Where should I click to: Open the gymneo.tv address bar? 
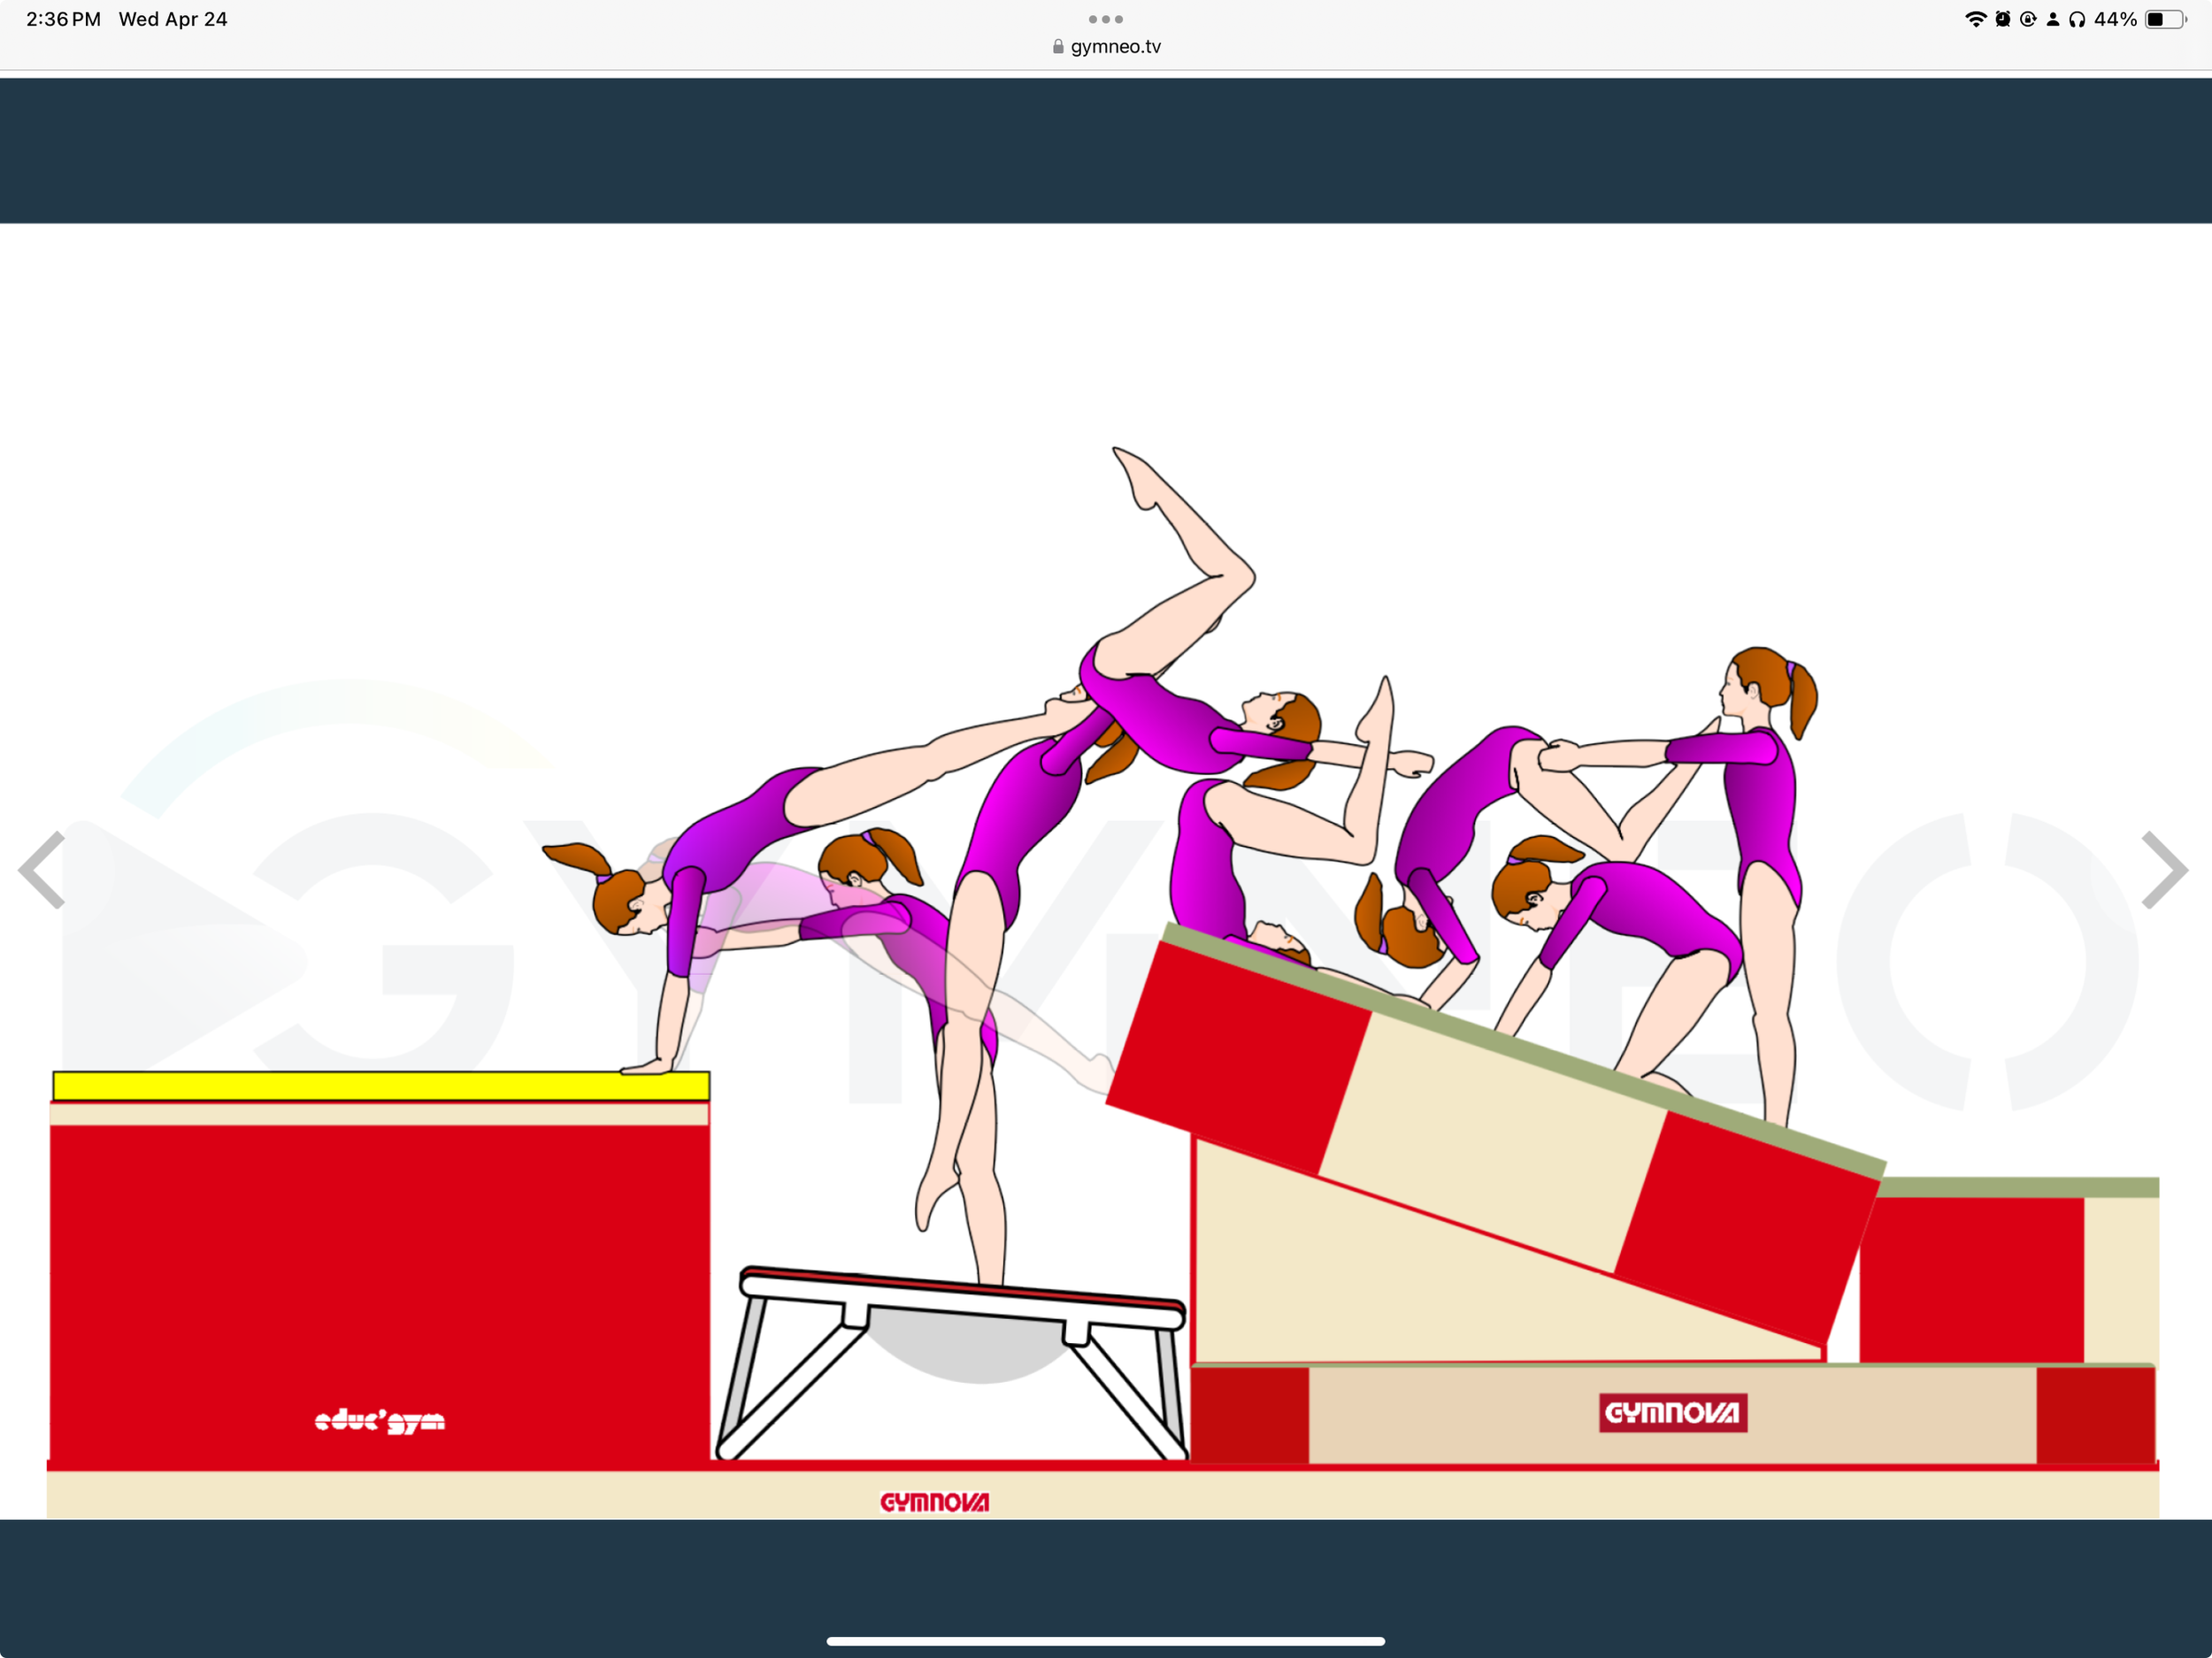pyautogui.click(x=1114, y=46)
